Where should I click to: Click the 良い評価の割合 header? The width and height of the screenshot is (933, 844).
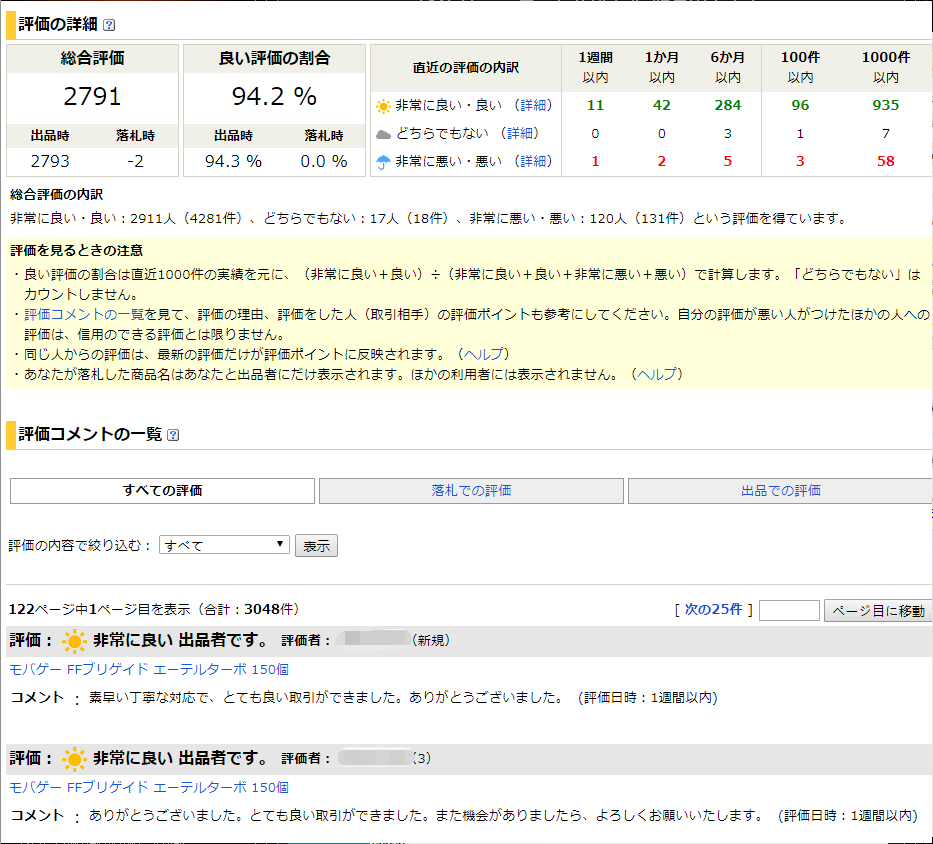274,58
